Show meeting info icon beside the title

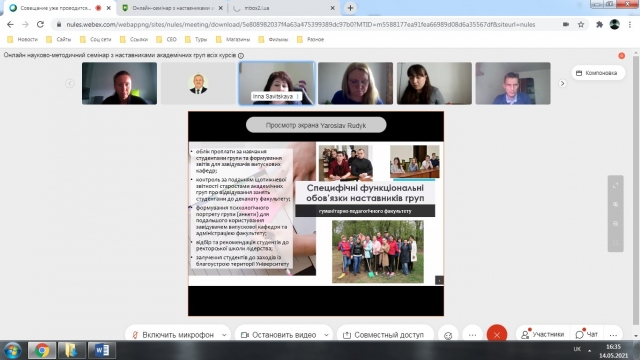[241, 56]
